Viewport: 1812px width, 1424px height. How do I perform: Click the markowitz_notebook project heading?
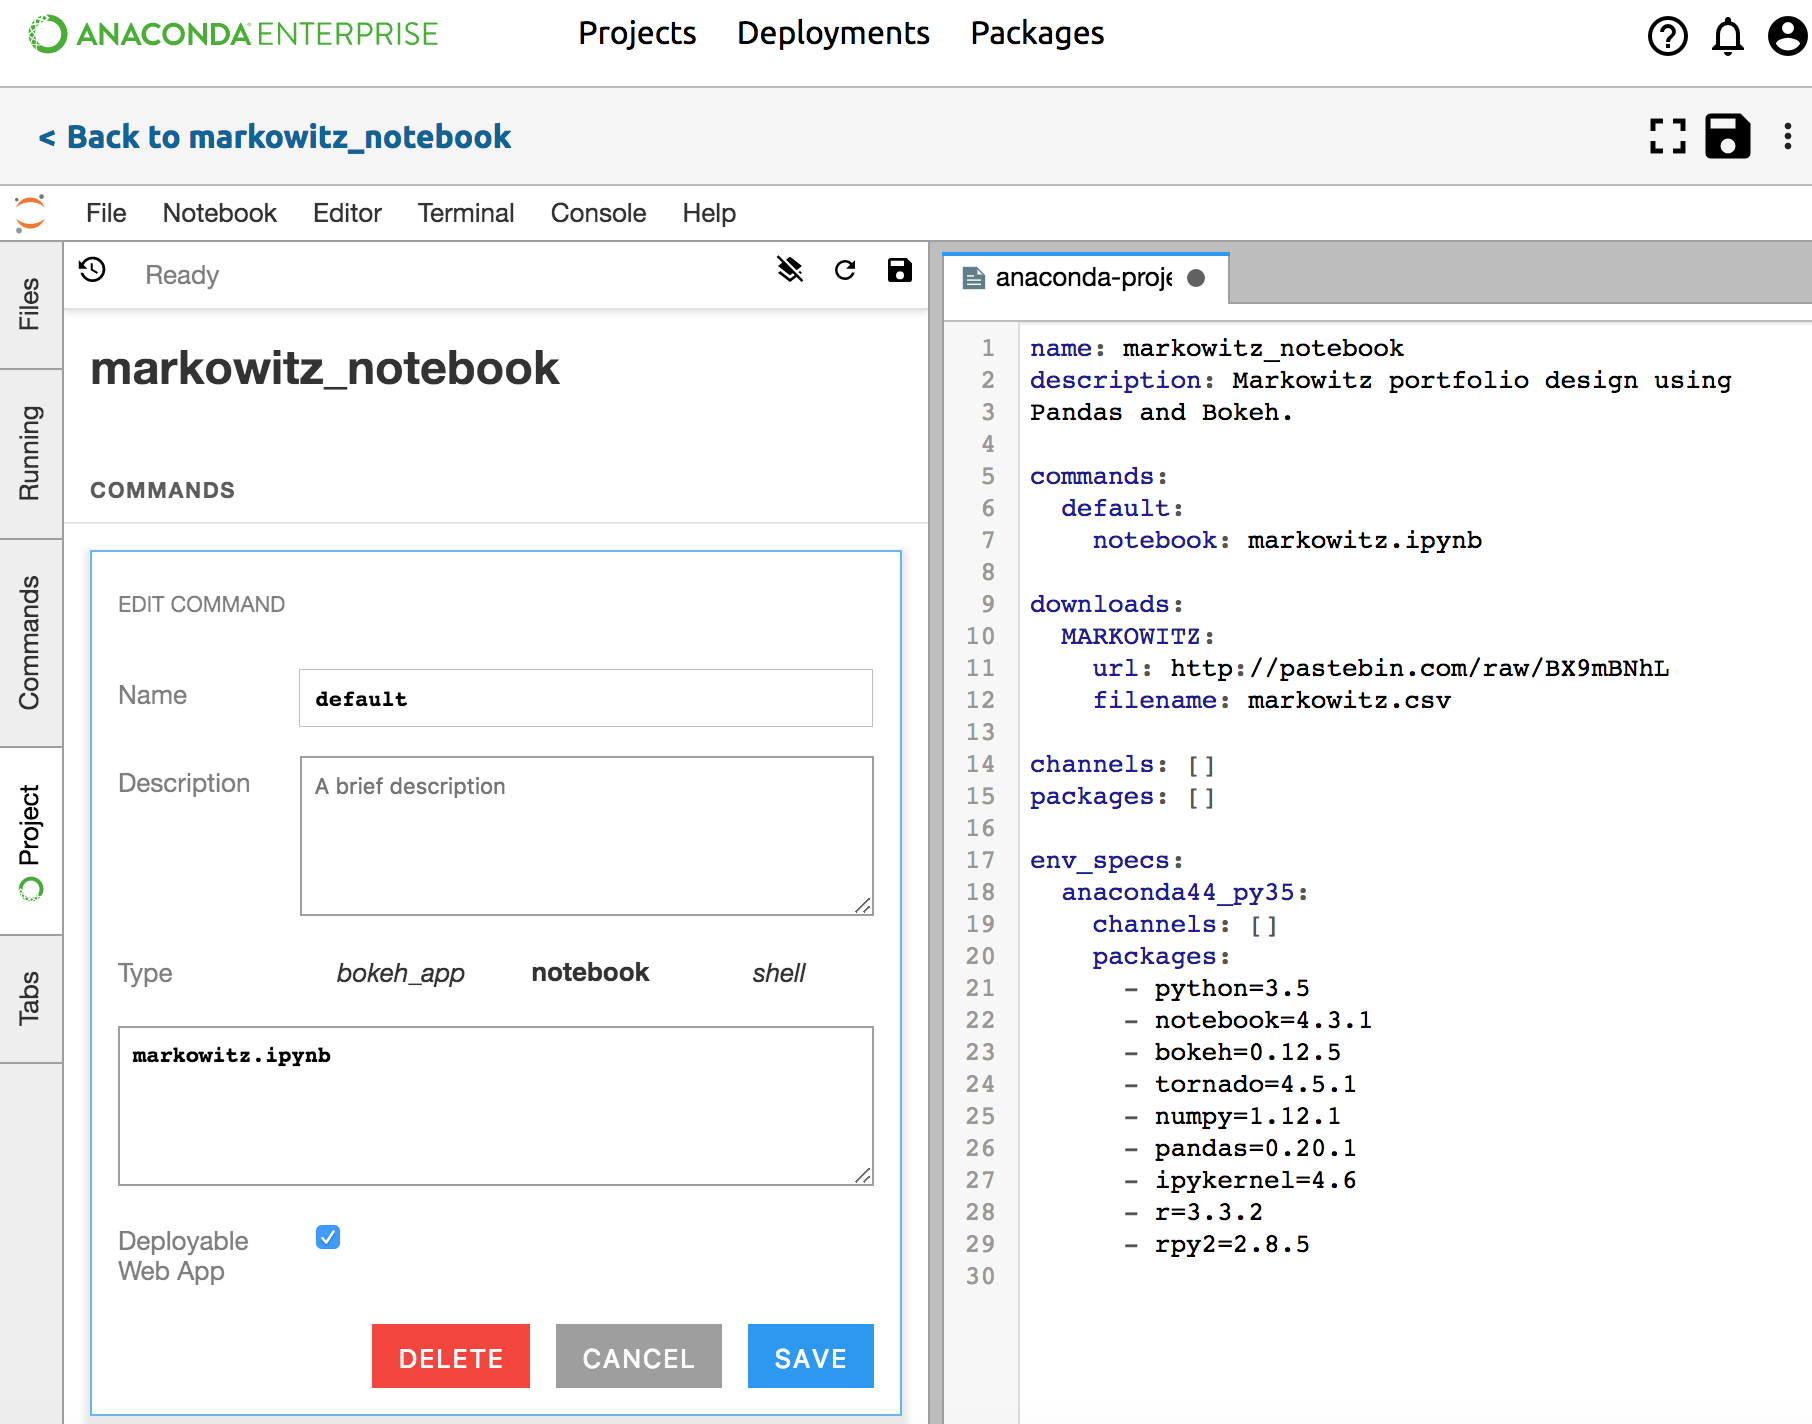(325, 368)
